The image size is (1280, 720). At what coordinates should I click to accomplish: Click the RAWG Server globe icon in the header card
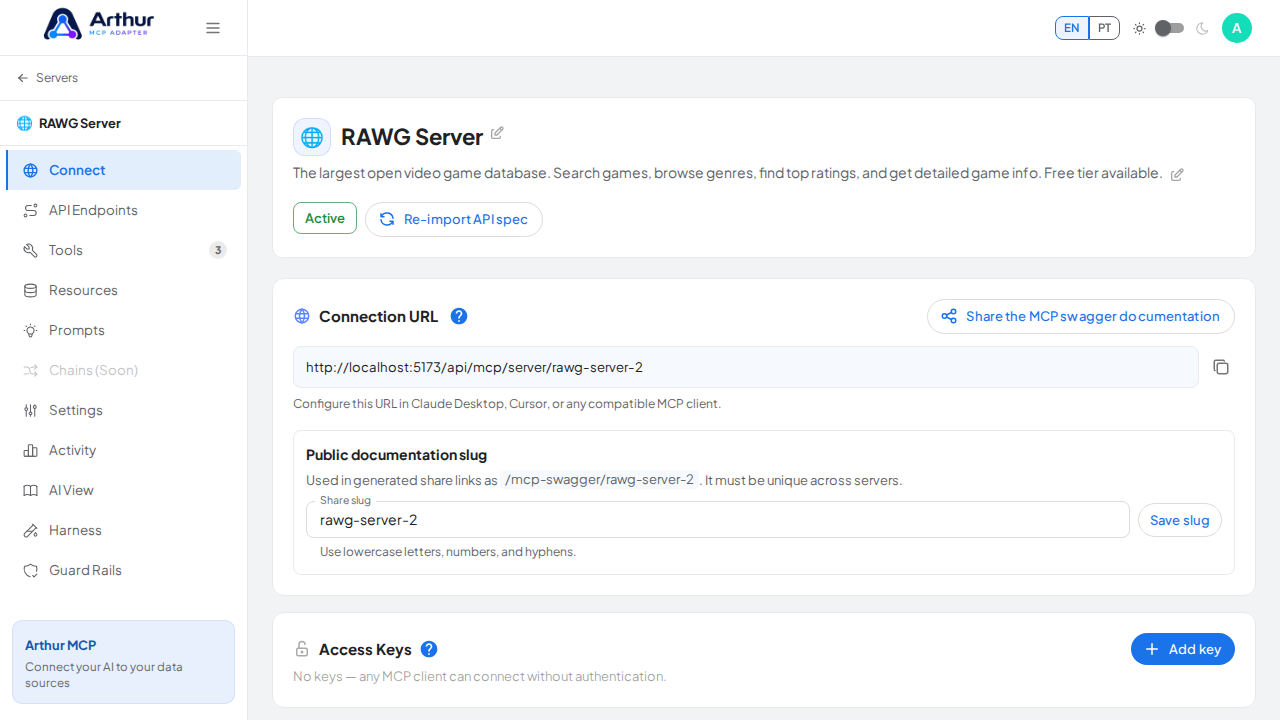tap(312, 137)
